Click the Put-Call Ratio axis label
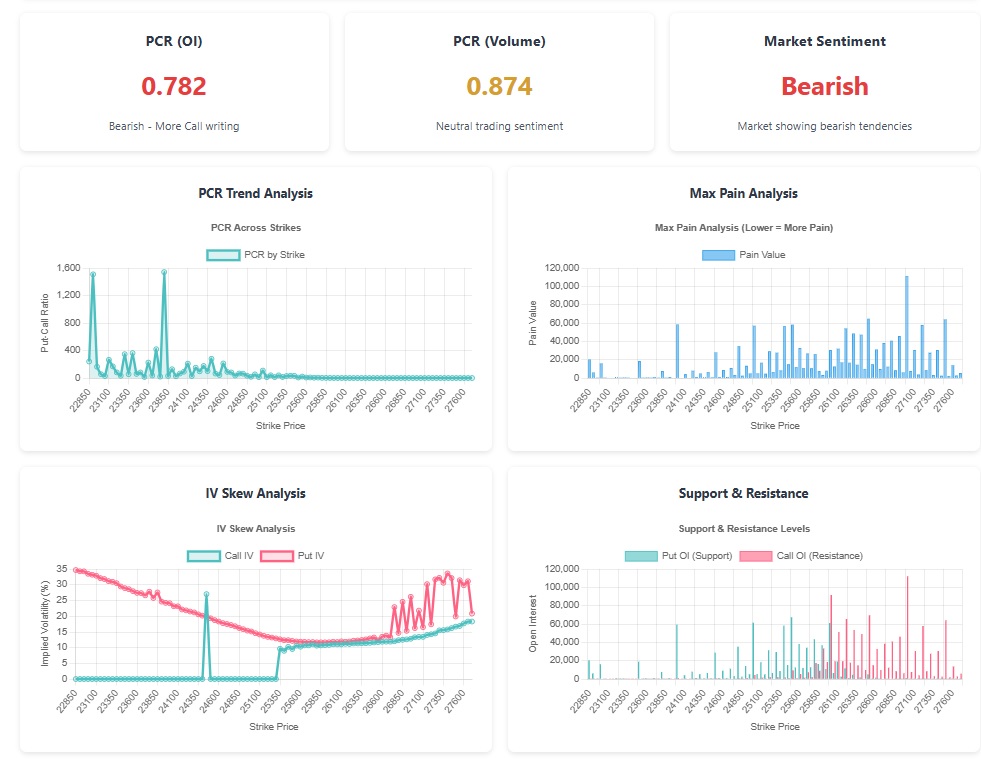 44,323
